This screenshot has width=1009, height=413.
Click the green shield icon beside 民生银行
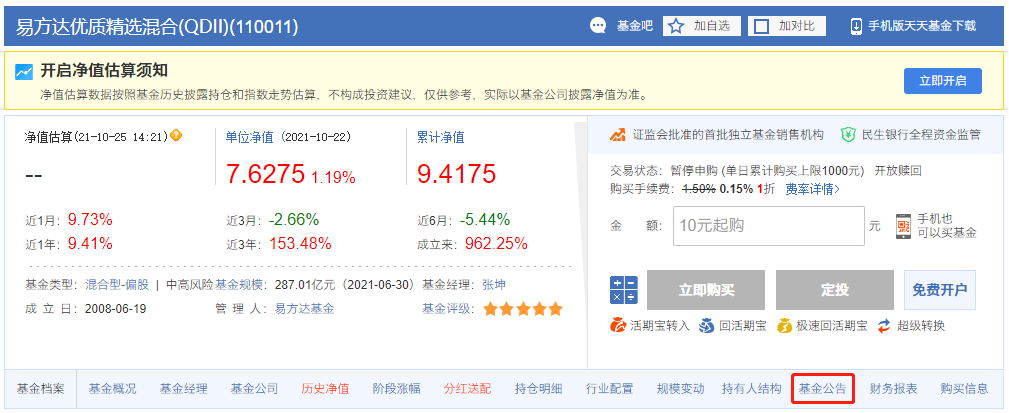(848, 135)
